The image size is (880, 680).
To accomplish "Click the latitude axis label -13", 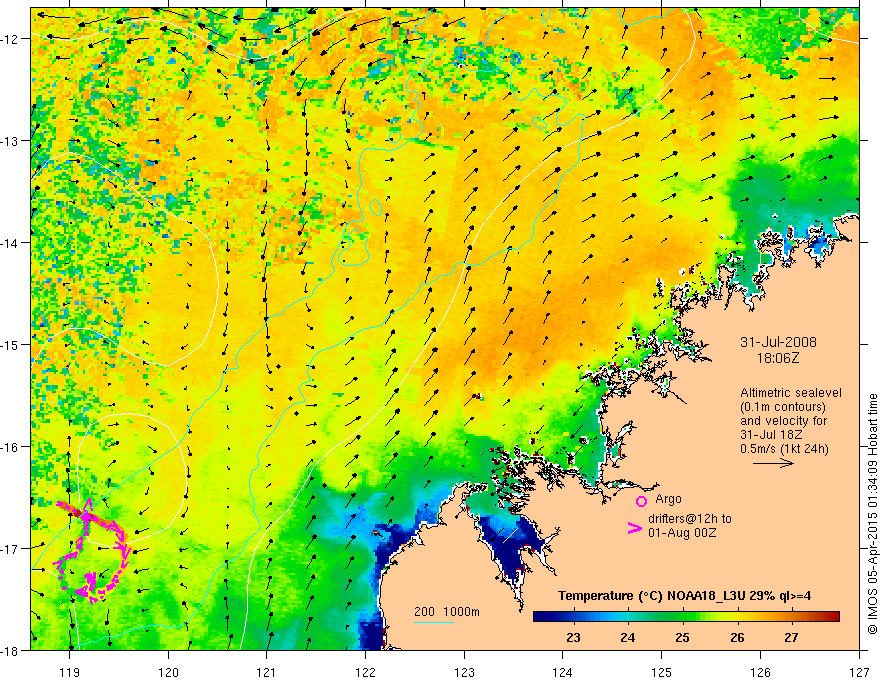I will click(11, 141).
